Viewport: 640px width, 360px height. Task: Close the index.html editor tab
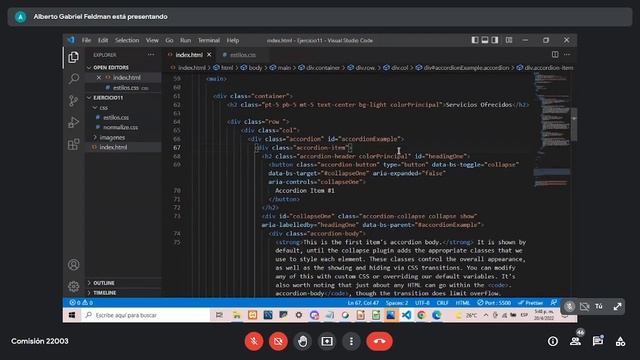point(209,55)
